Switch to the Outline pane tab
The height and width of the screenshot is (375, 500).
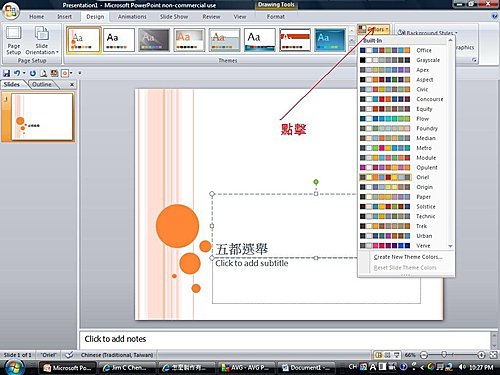pyautogui.click(x=42, y=84)
